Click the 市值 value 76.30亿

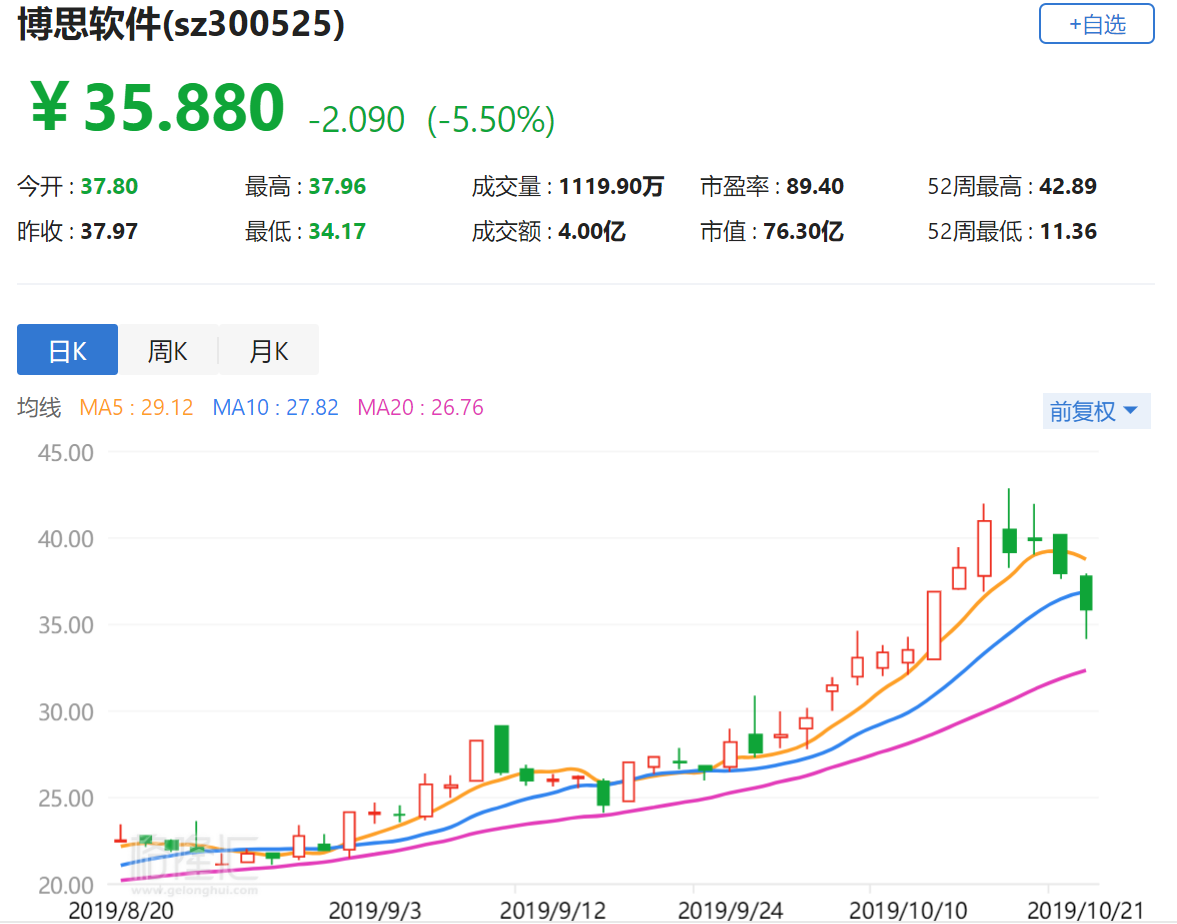click(804, 231)
